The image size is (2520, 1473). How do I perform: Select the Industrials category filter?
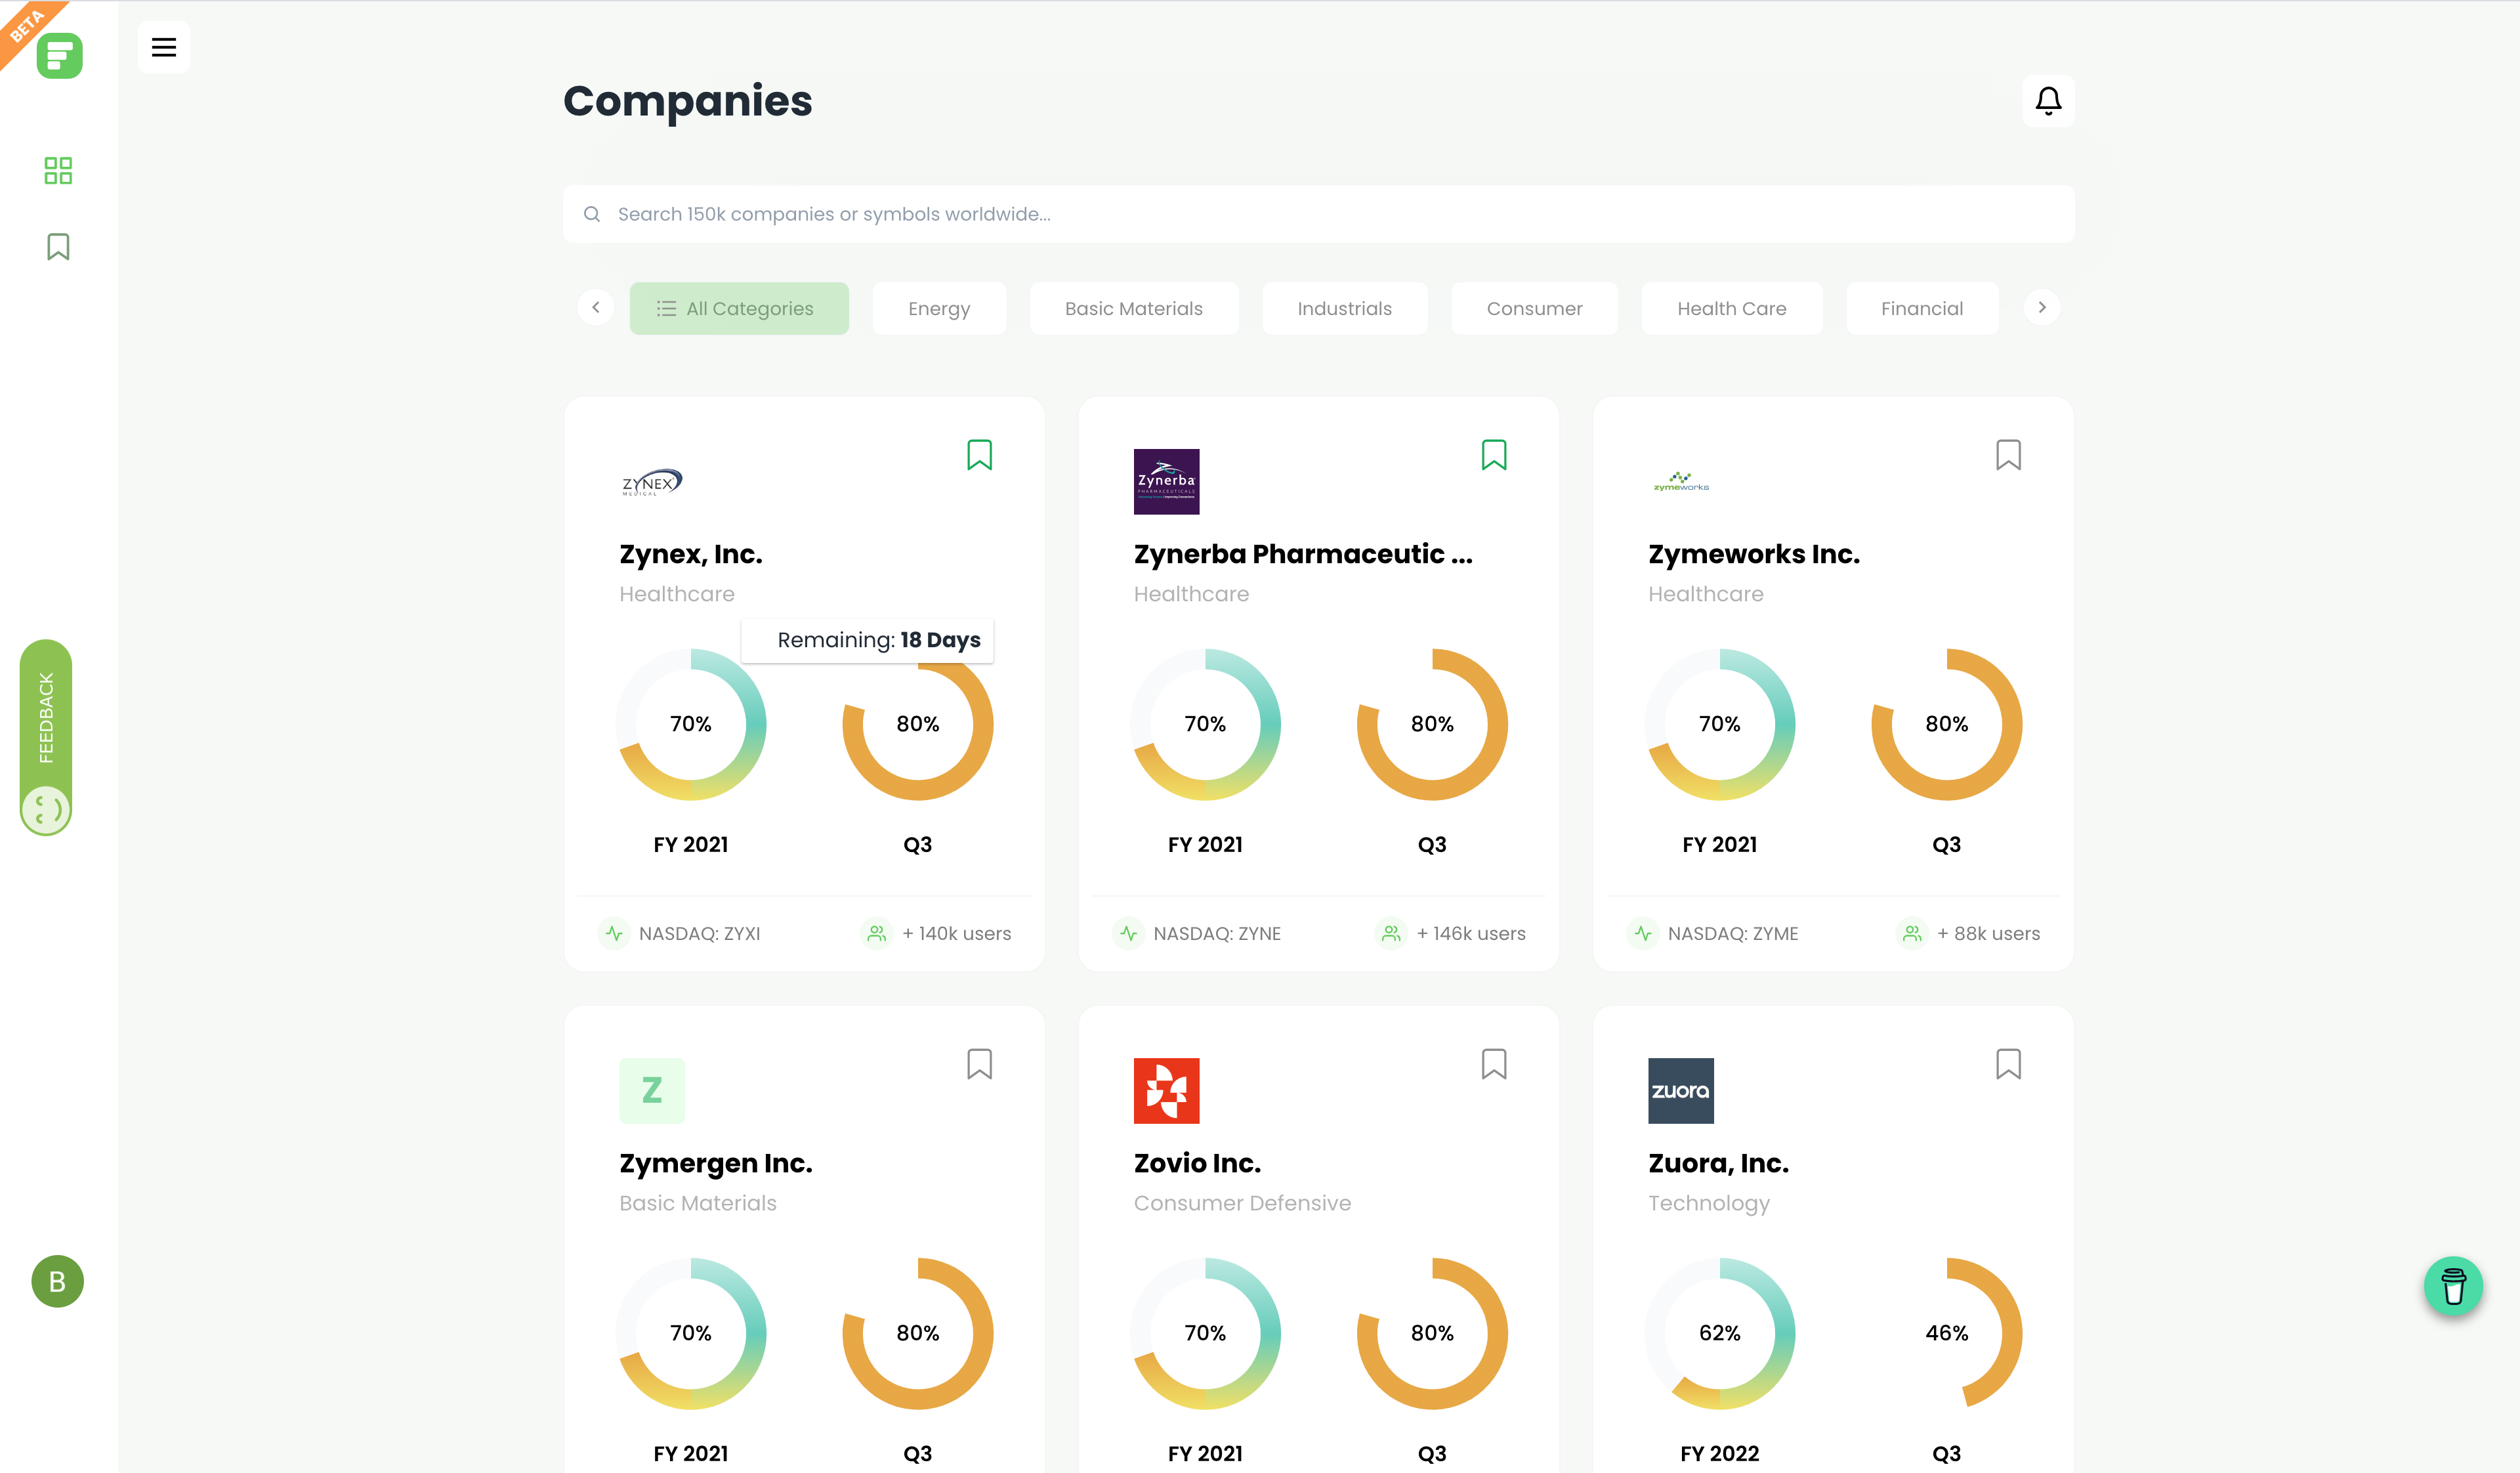pyautogui.click(x=1344, y=308)
